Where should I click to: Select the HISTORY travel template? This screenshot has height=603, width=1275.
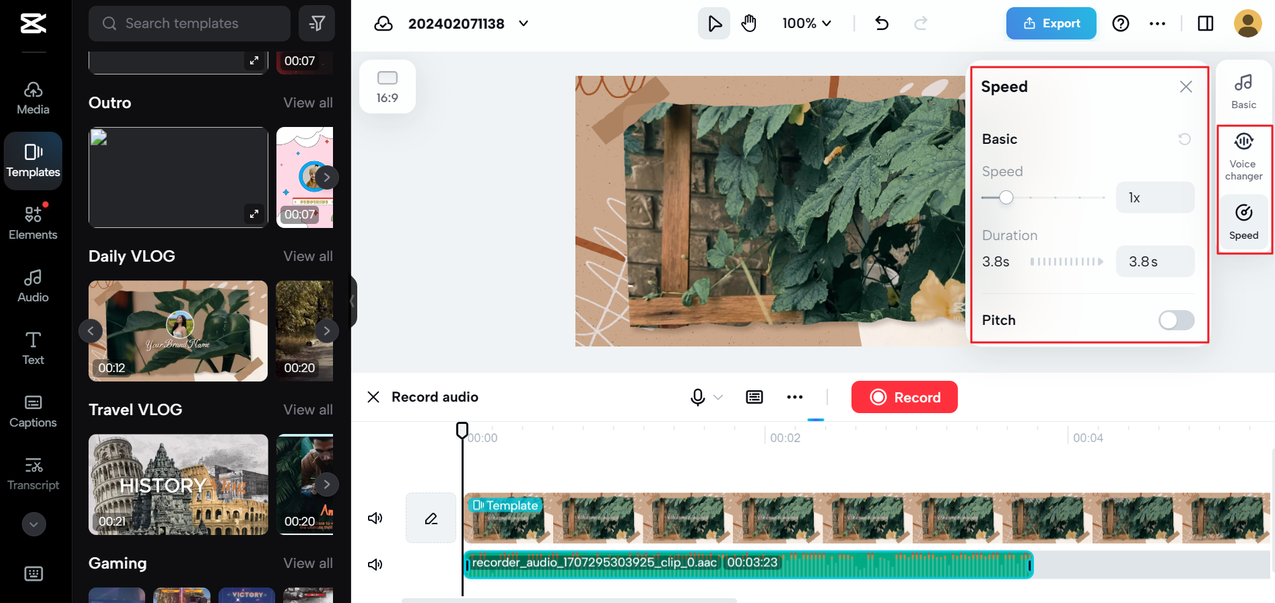178,485
